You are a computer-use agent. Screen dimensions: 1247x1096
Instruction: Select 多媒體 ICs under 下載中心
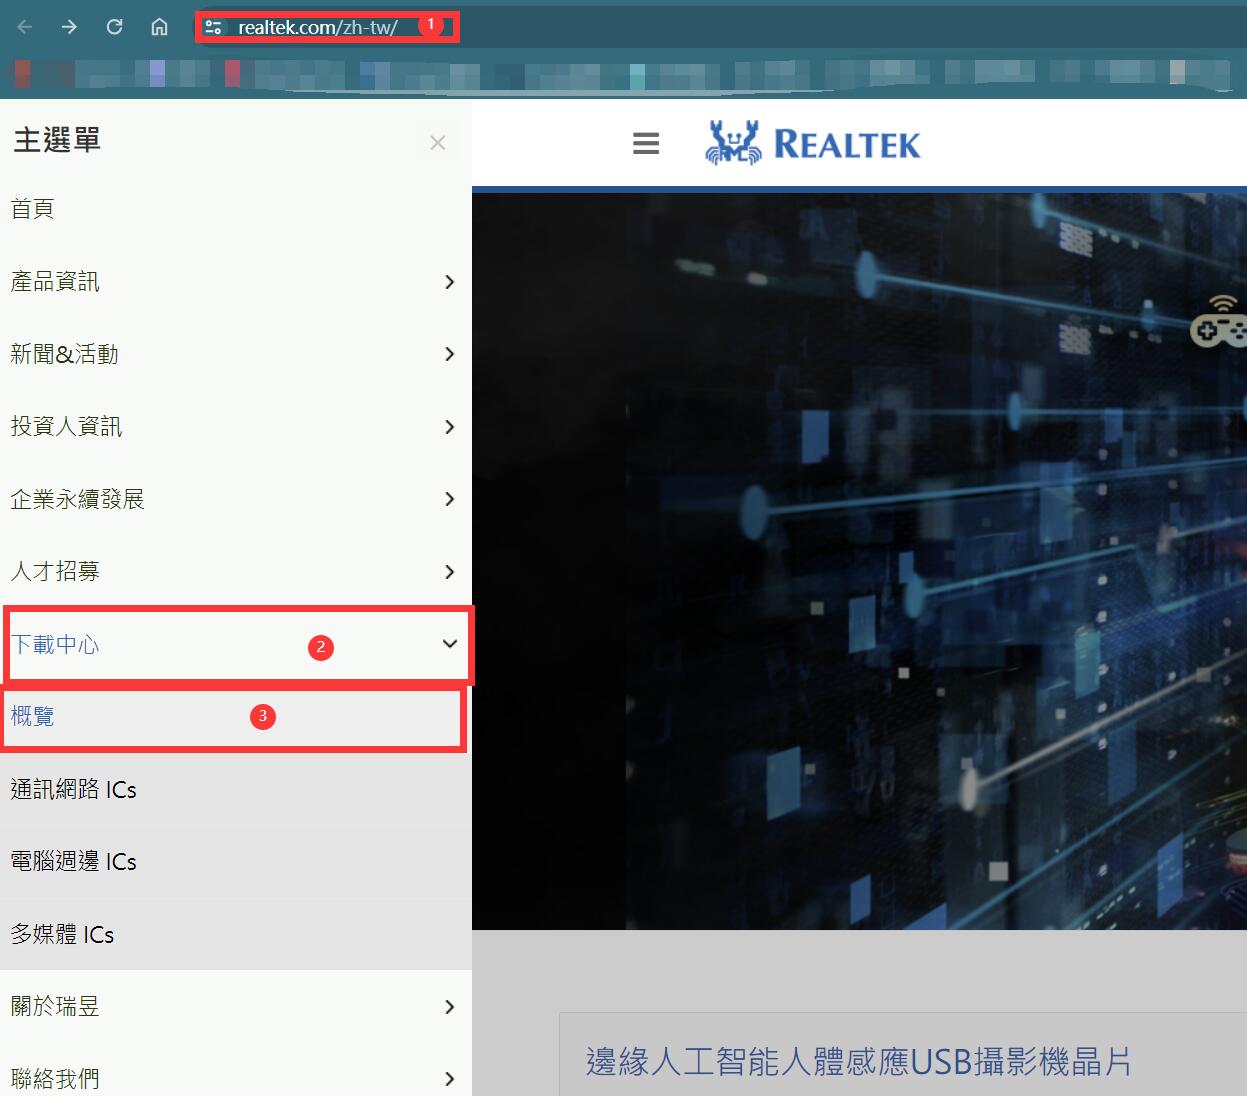(x=62, y=934)
